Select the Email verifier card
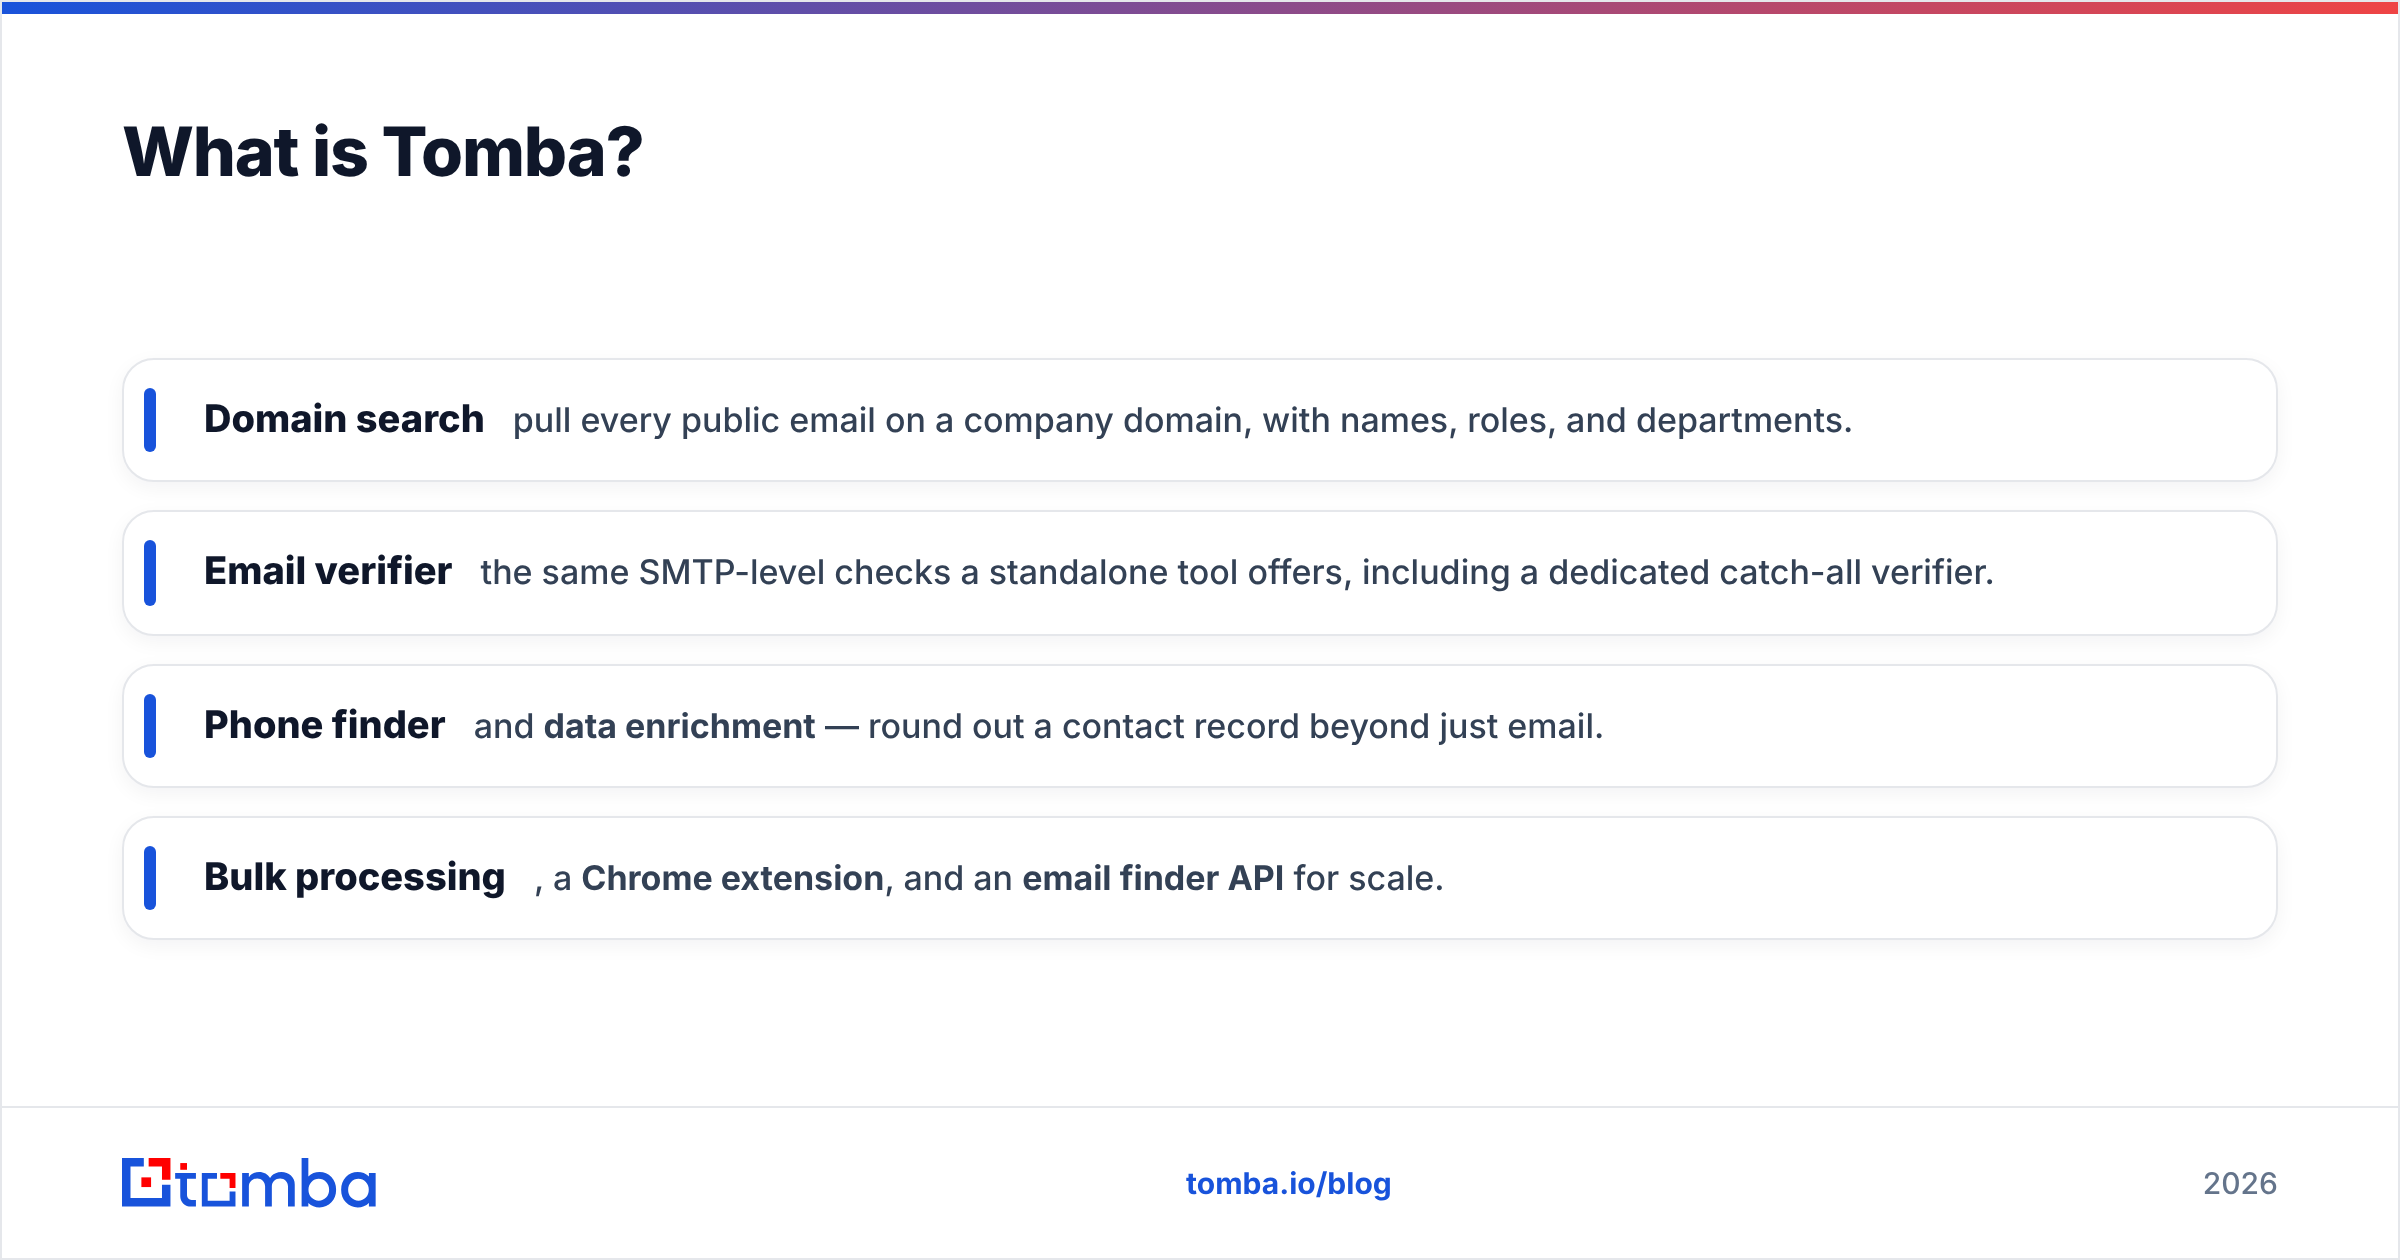Image resolution: width=2400 pixels, height=1260 pixels. pos(1200,573)
